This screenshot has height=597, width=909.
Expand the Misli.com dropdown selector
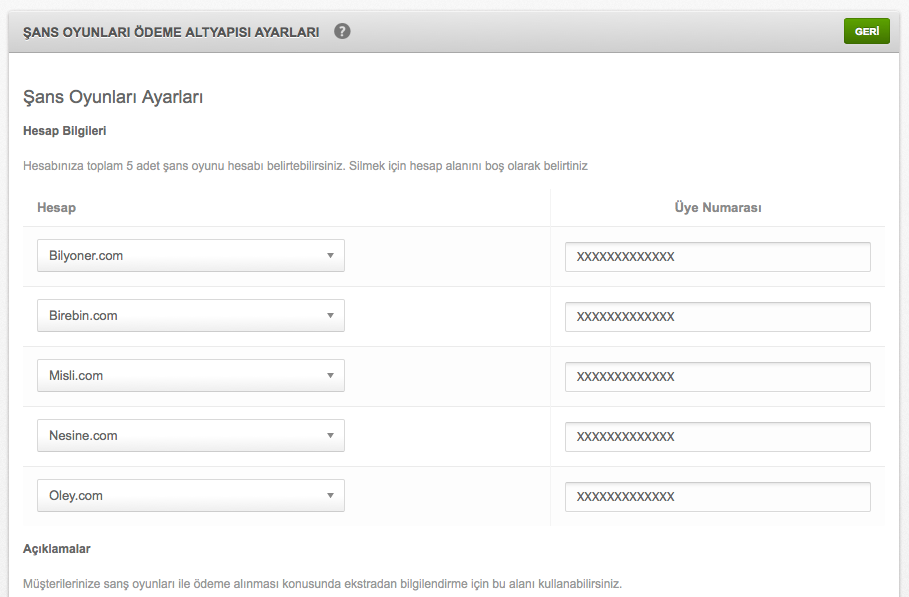(191, 376)
